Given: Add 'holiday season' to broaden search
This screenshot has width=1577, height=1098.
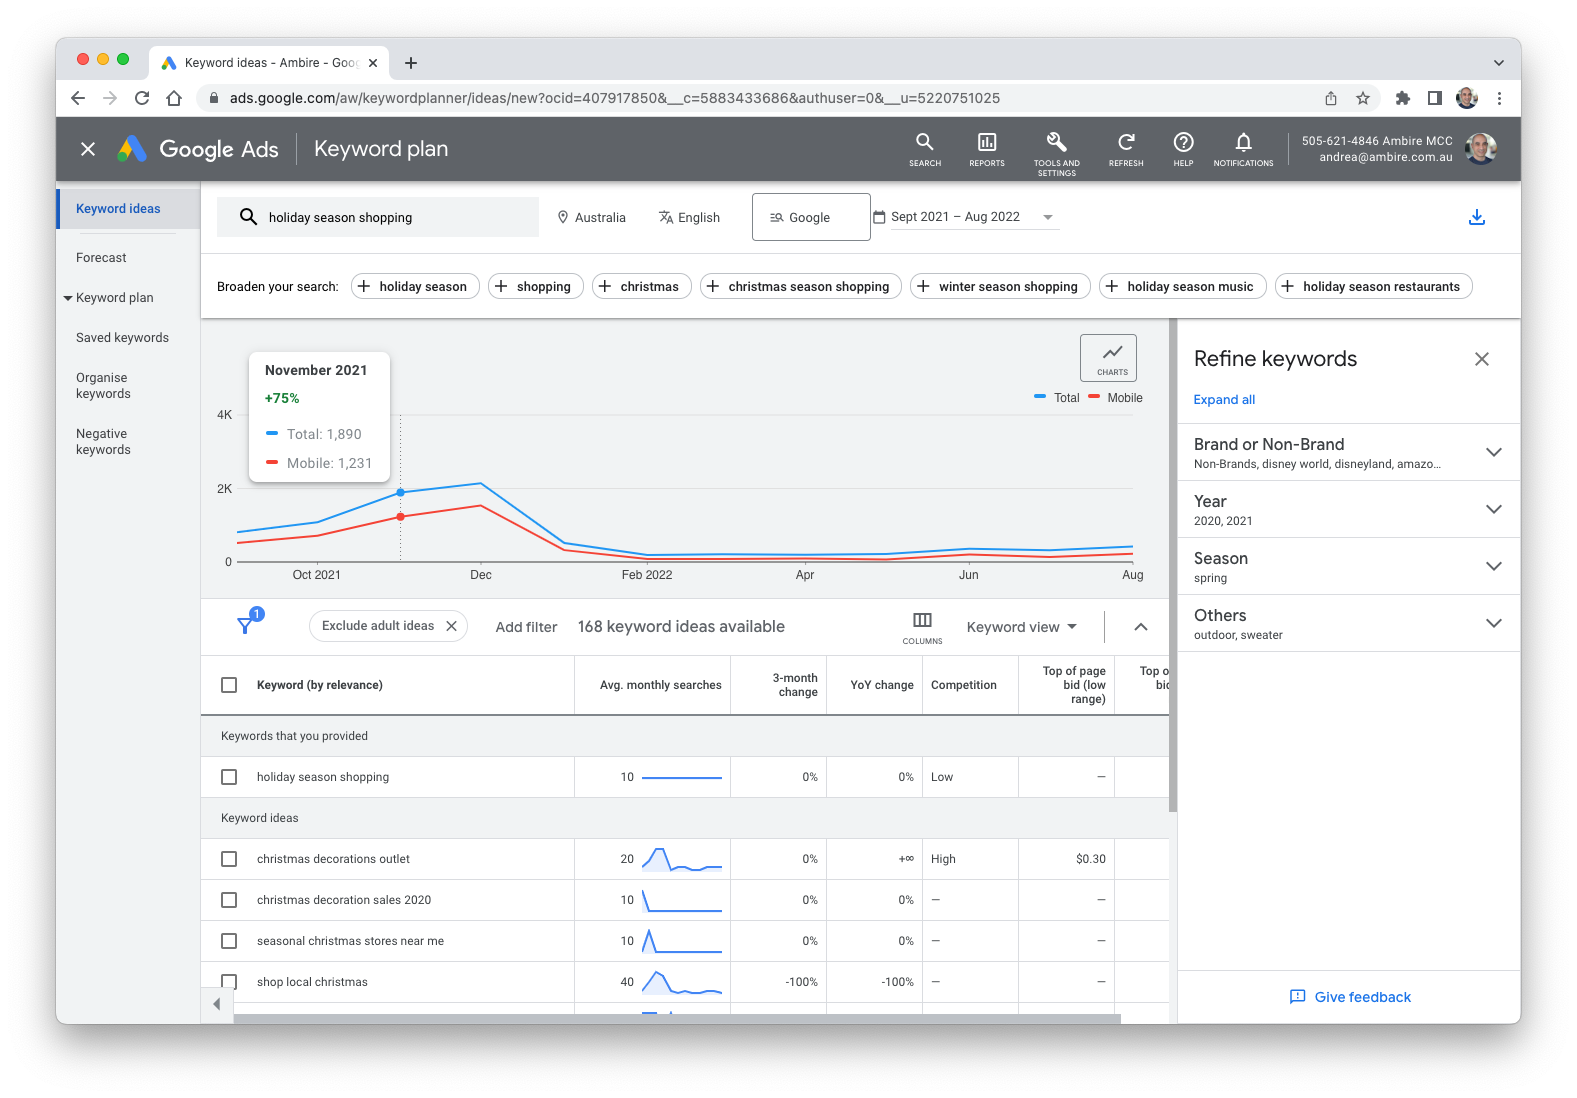Looking at the screenshot, I should 415,287.
